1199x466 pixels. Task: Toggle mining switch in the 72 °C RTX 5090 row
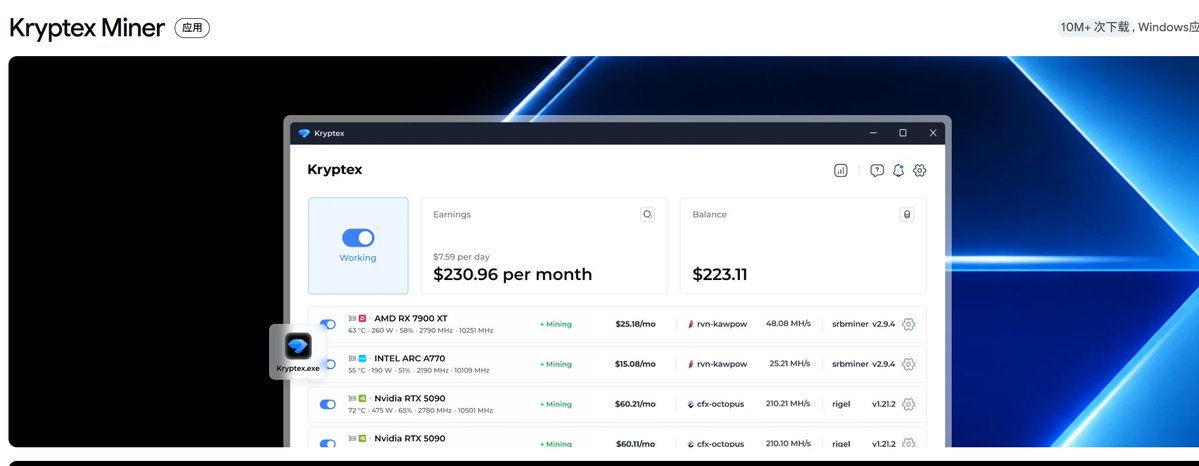pyautogui.click(x=328, y=404)
